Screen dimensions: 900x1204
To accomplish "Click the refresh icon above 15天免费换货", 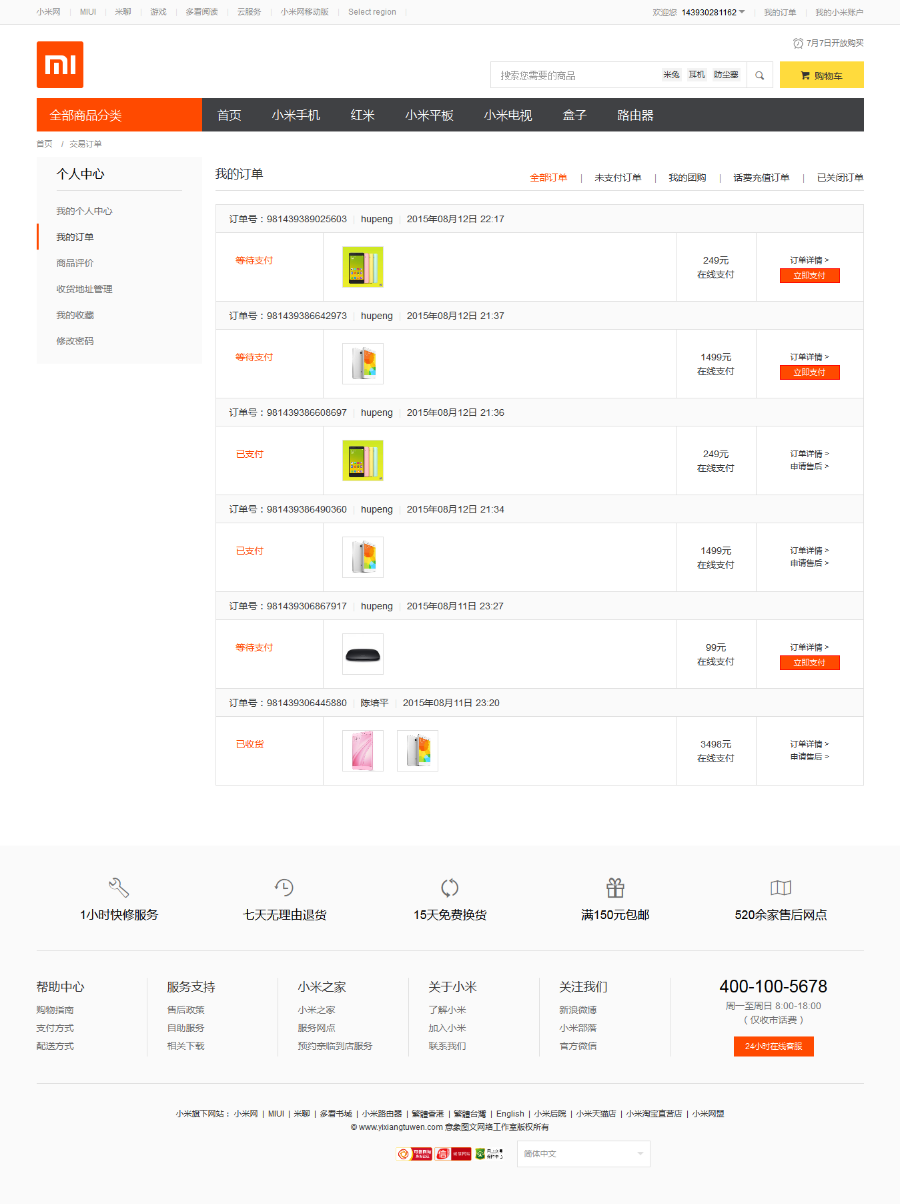I will [x=449, y=886].
